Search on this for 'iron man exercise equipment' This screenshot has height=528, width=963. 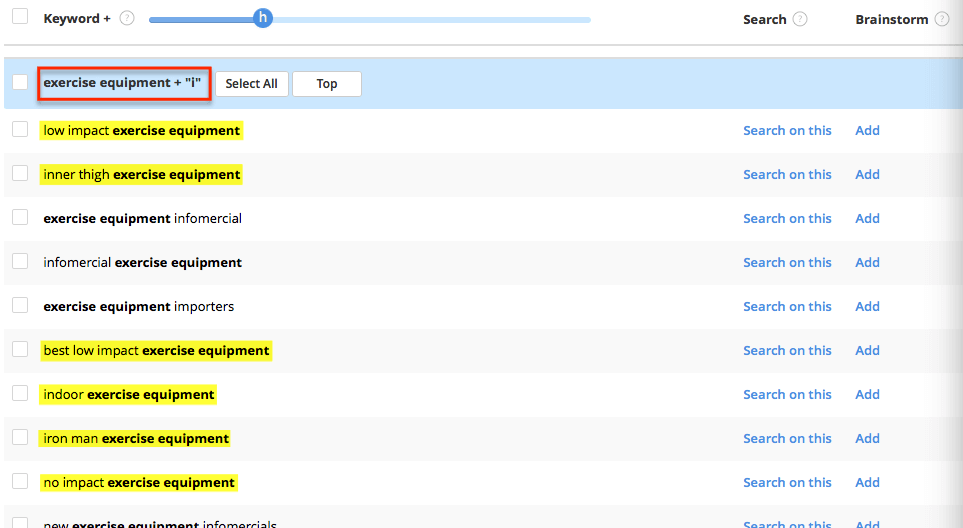pos(787,438)
